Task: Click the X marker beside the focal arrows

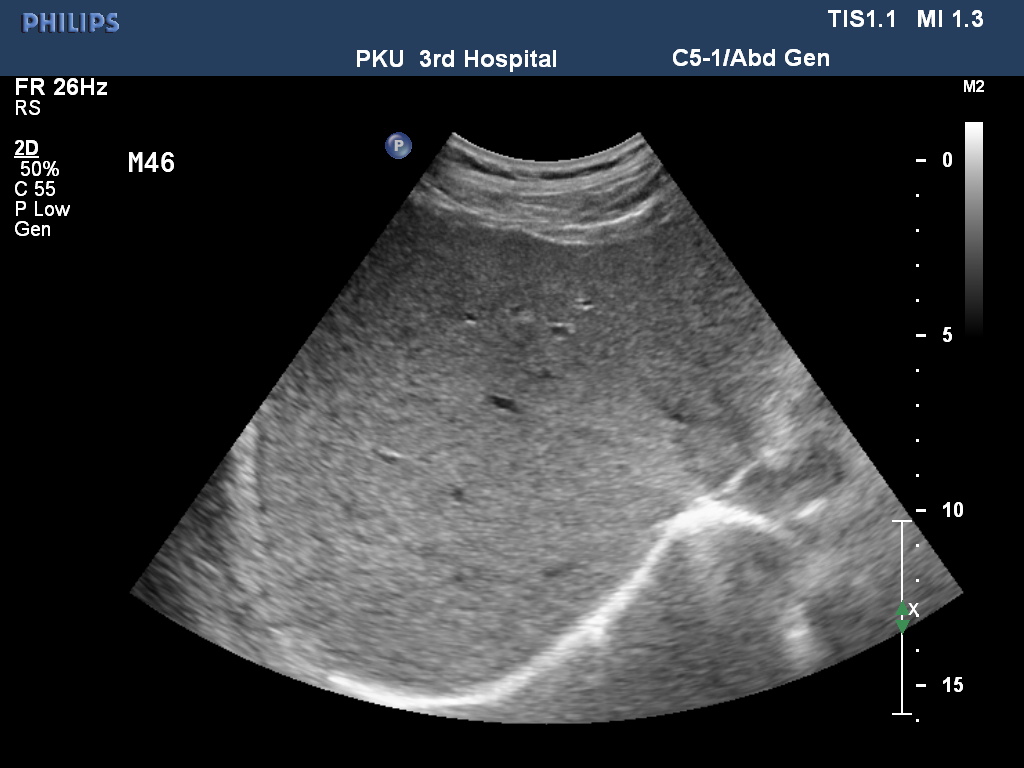Action: pos(913,609)
